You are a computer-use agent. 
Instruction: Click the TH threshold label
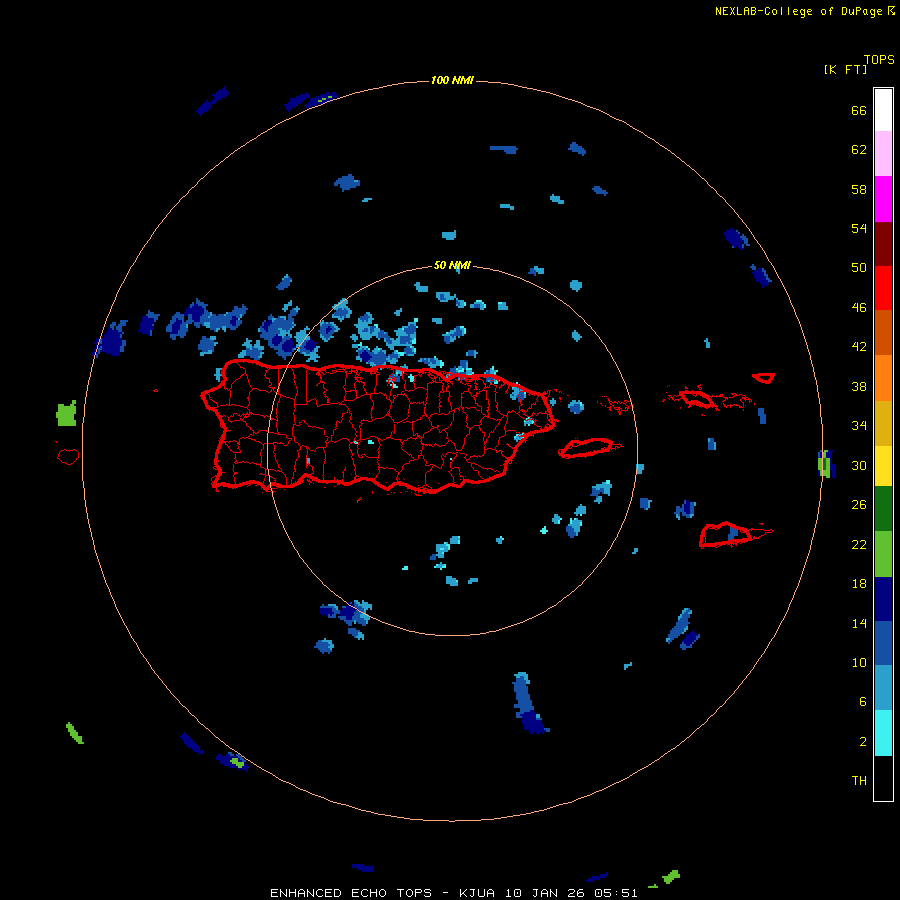859,781
